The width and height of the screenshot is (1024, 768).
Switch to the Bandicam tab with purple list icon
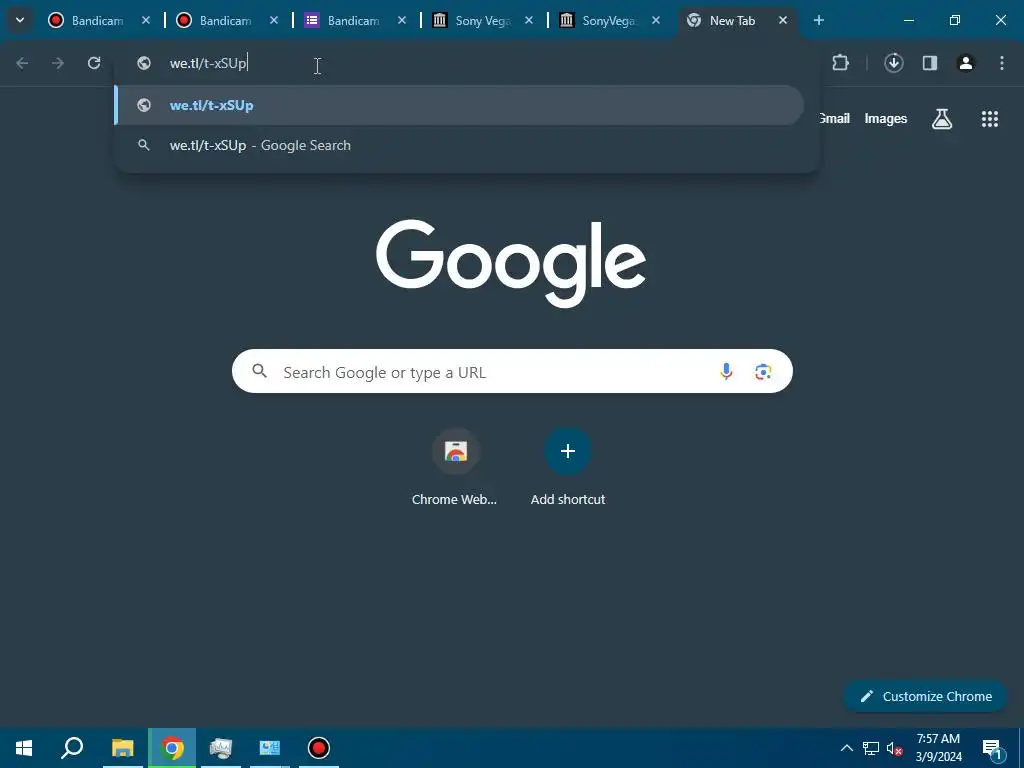pos(353,21)
